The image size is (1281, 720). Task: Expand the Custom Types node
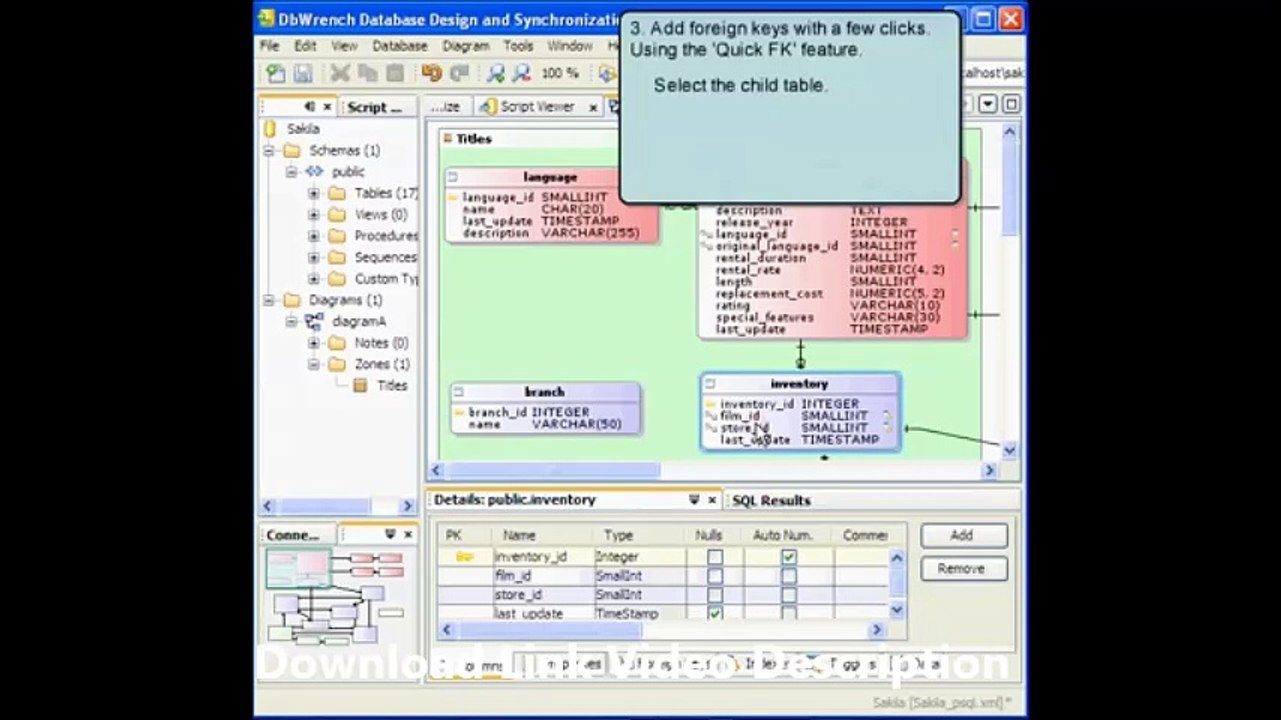click(x=313, y=279)
